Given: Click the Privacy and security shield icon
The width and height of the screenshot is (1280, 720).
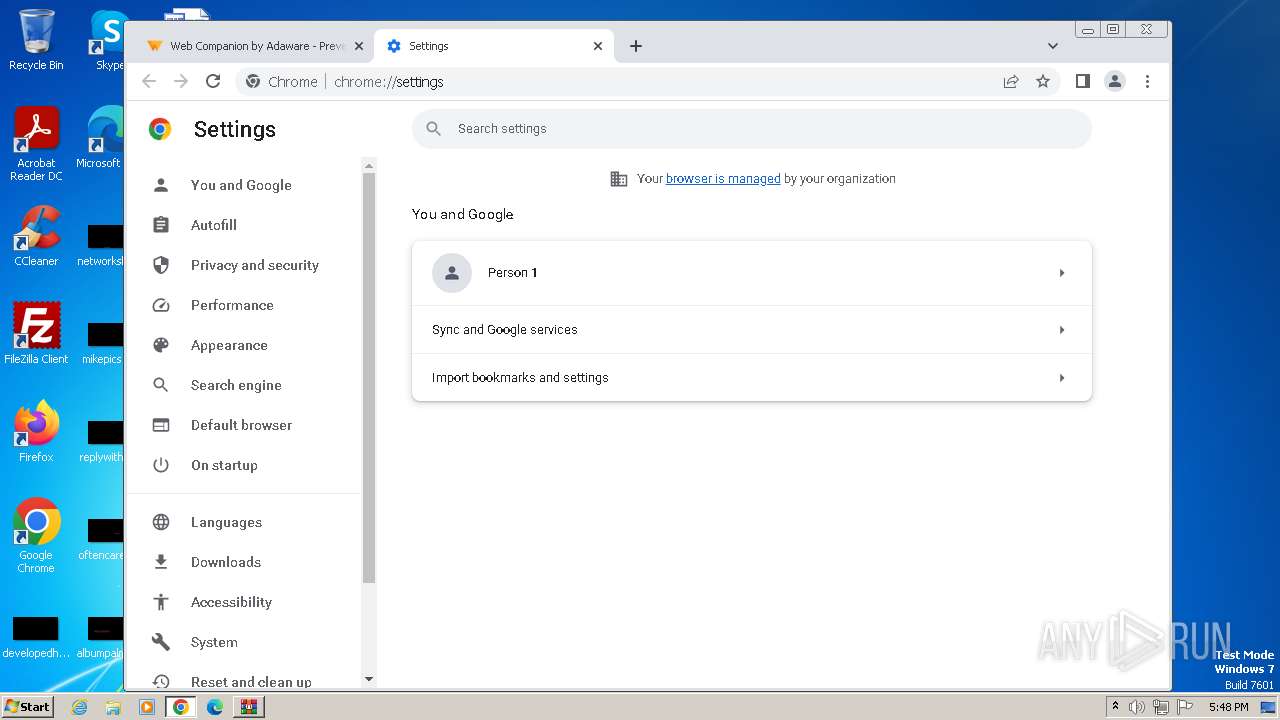Looking at the screenshot, I should pos(160,265).
